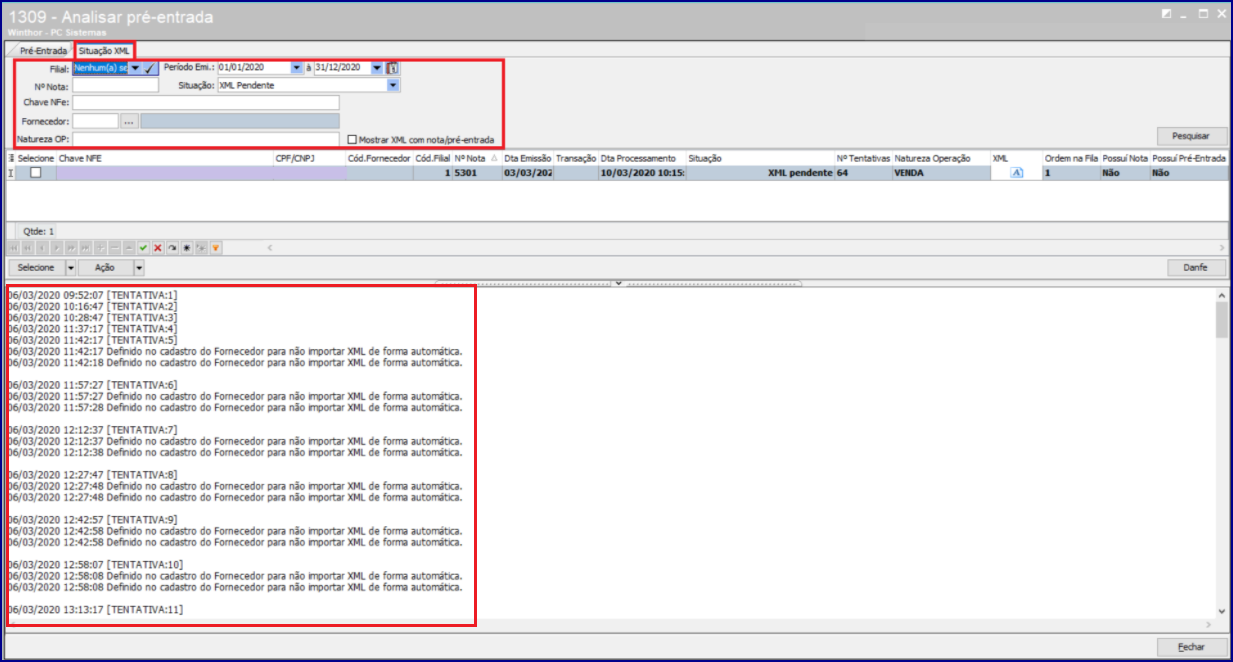
Task: Click the Danfe button
Action: coord(1197,268)
